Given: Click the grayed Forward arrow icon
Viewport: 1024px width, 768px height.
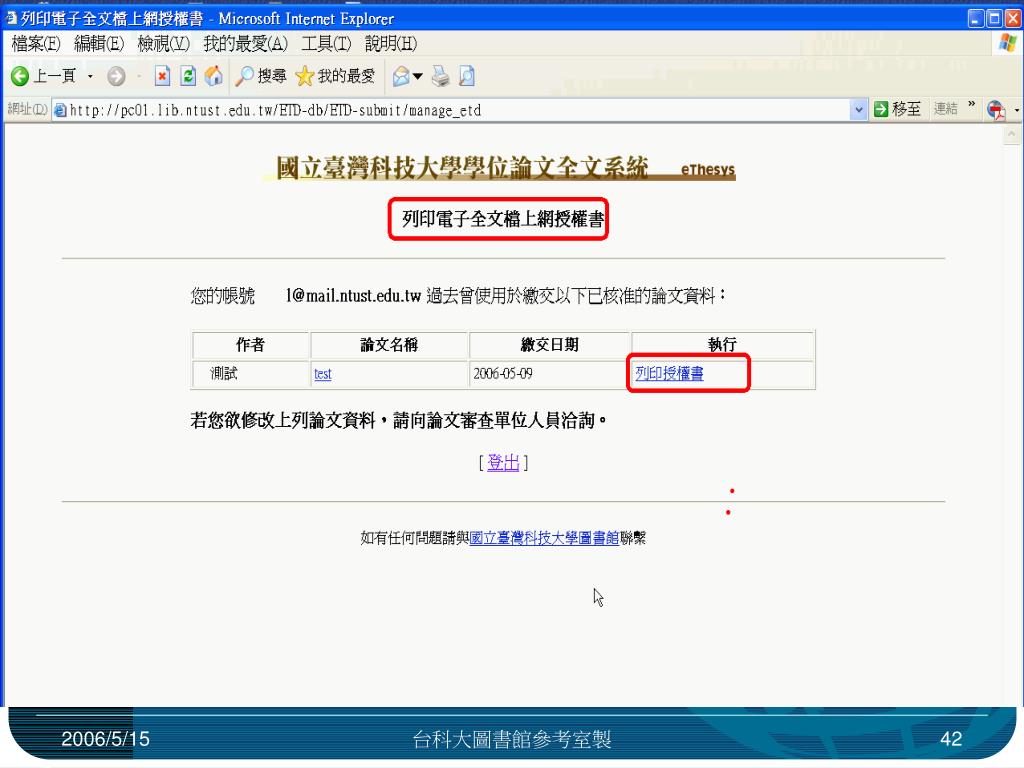Looking at the screenshot, I should pos(116,76).
